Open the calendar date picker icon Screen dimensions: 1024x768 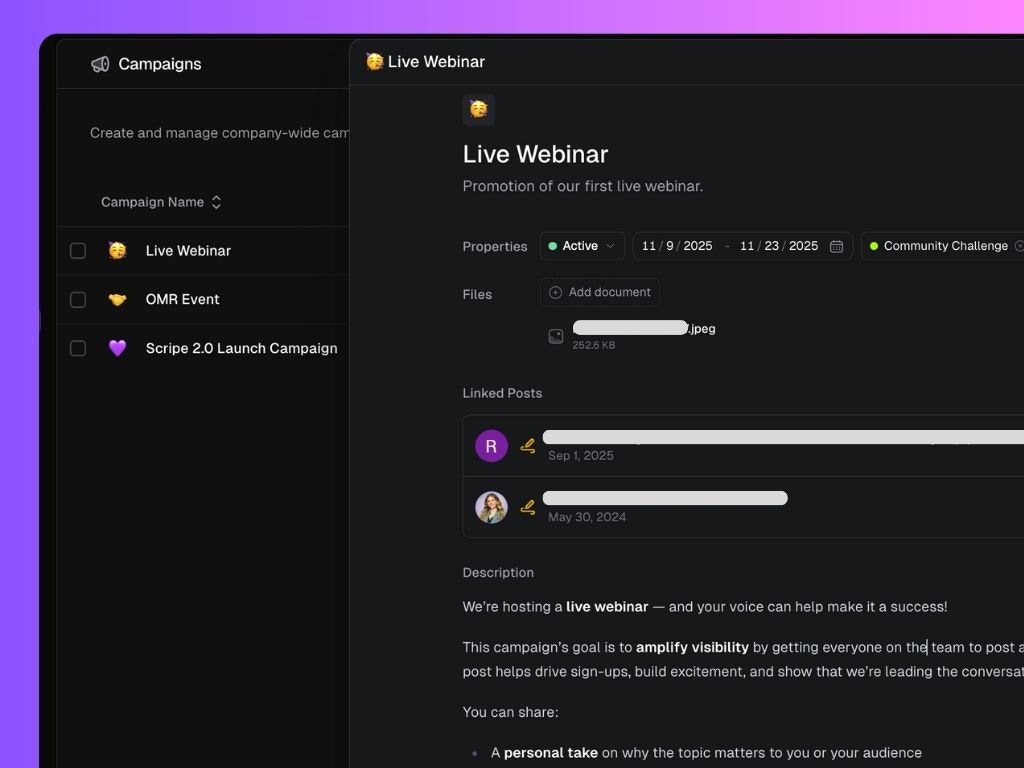pyautogui.click(x=836, y=246)
